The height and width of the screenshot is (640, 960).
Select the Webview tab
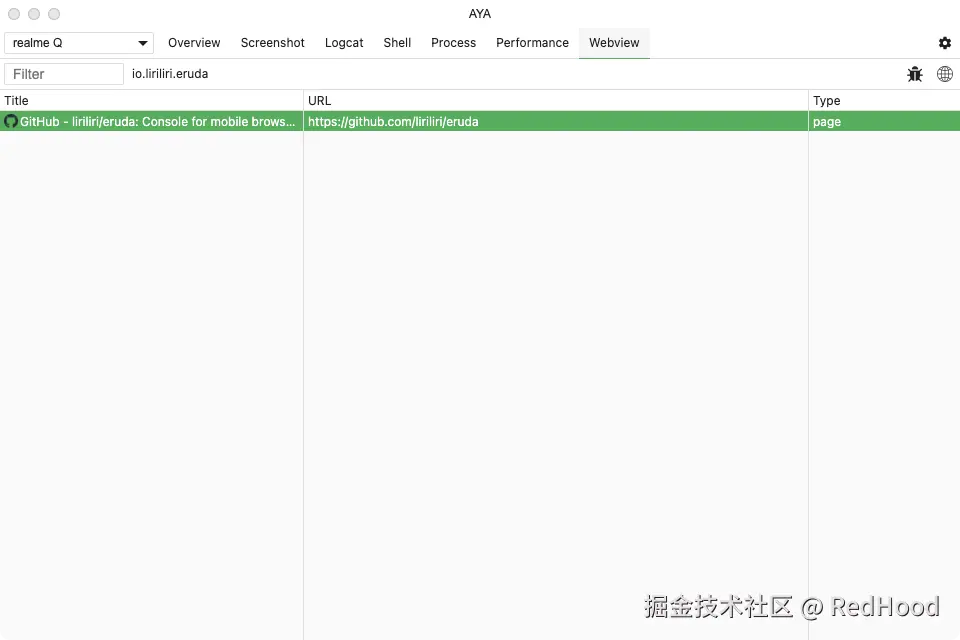[614, 43]
